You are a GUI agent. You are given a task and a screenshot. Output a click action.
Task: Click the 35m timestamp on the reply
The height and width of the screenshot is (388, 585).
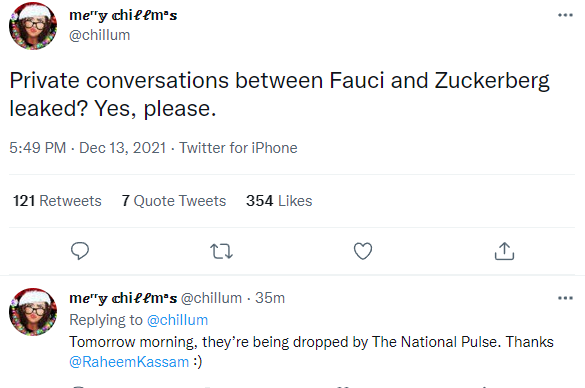pos(270,298)
